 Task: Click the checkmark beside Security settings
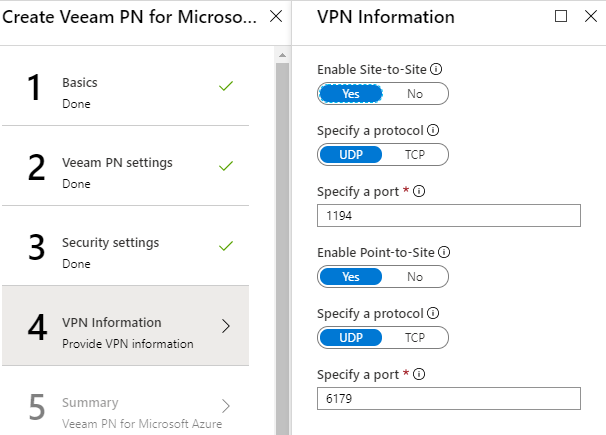226,246
